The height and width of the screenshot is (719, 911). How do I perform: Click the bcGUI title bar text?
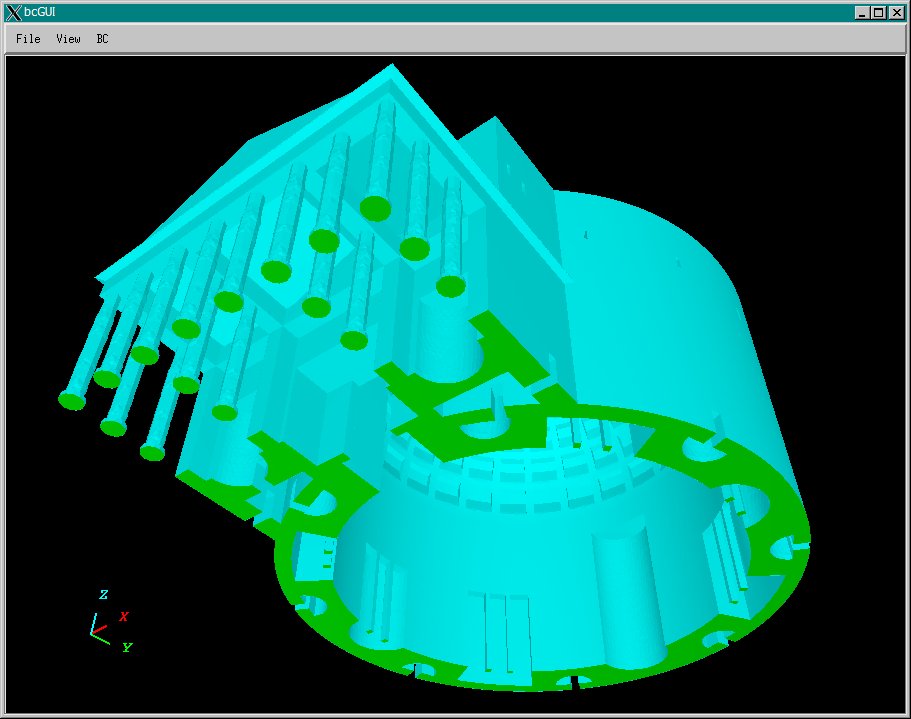[40, 12]
